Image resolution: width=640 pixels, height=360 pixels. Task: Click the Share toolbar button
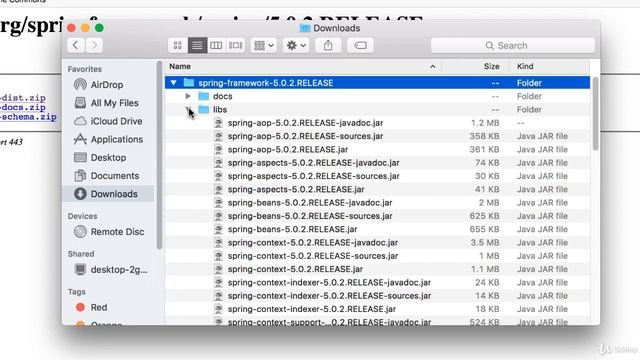coord(328,45)
